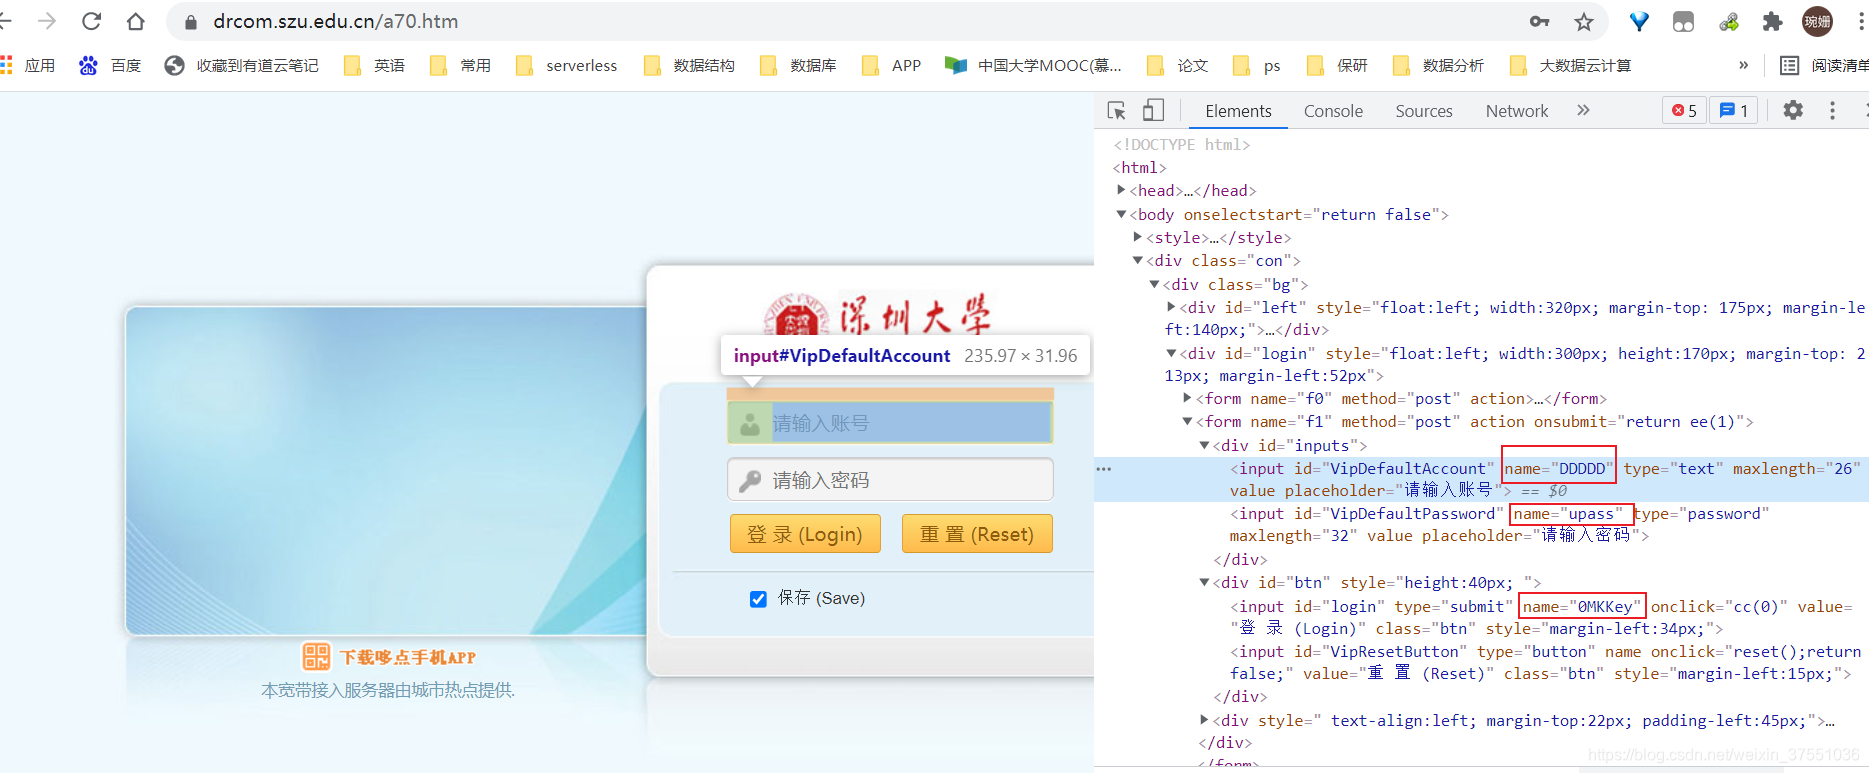The image size is (1869, 773).
Task: Select the VipResetButton input line
Action: click(x=1545, y=662)
